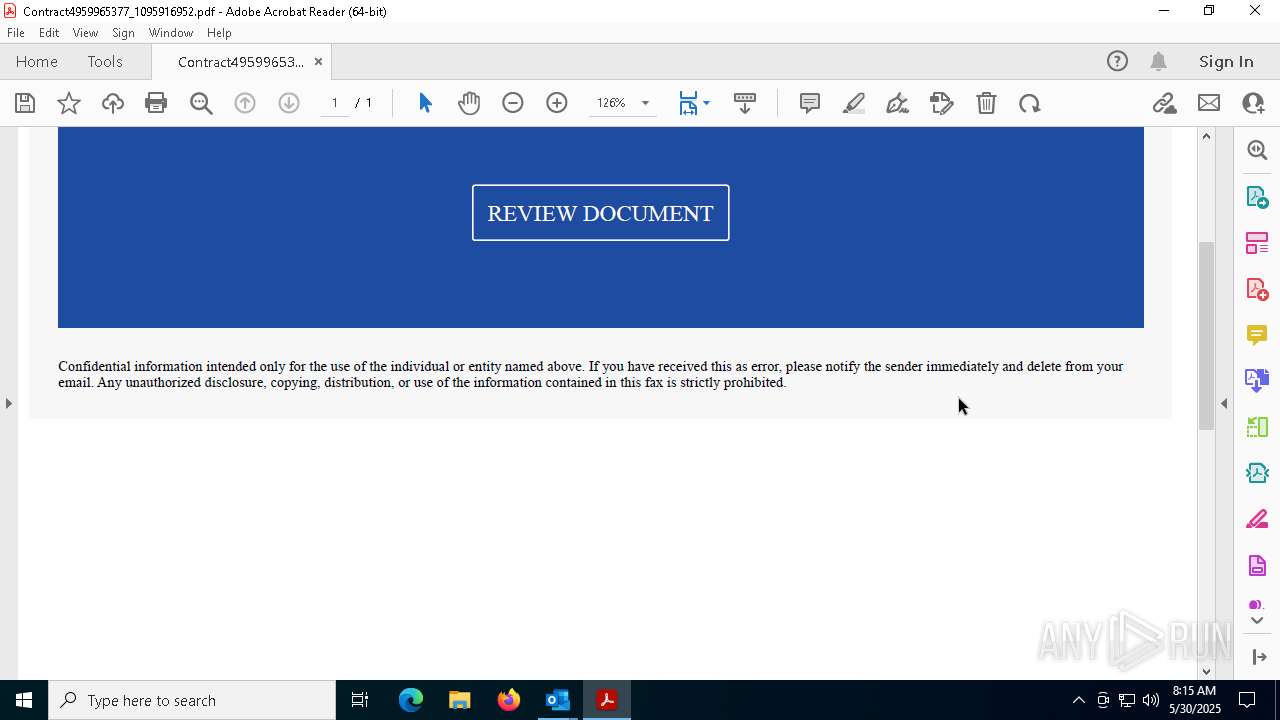Open zoom level dropdown at 126%
Screen dimensions: 1280x720
pyautogui.click(x=645, y=103)
